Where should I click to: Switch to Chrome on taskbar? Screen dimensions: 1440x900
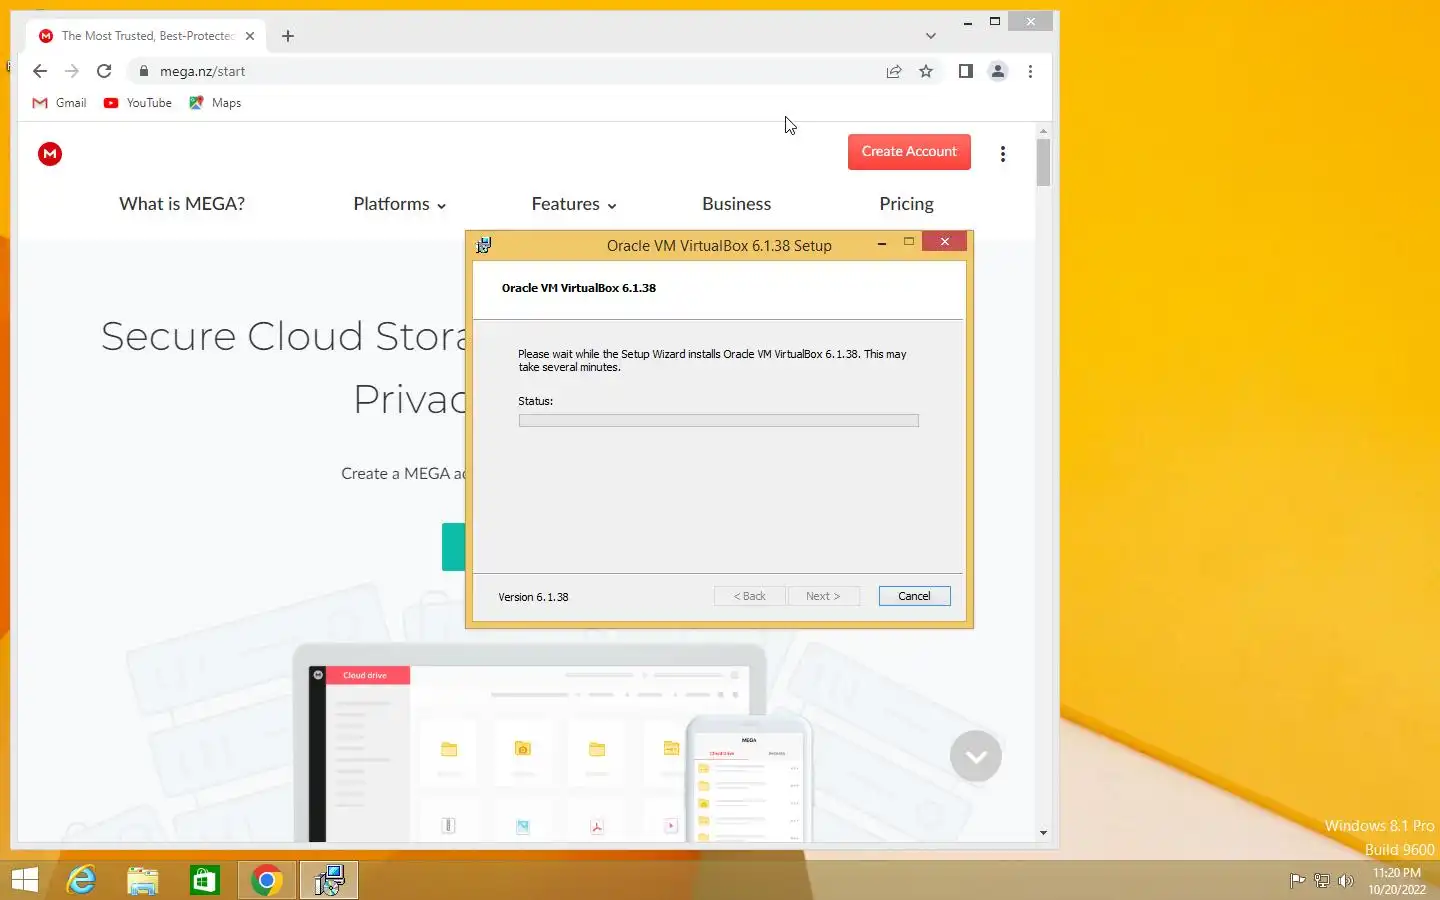266,880
